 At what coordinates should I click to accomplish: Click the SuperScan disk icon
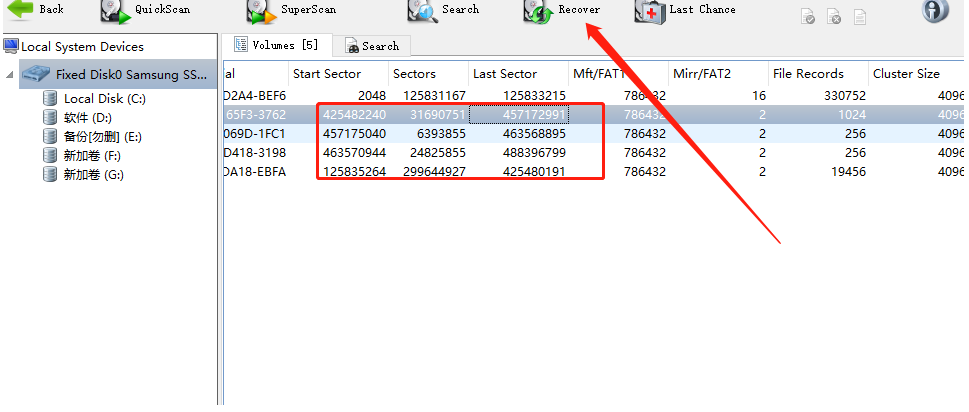coord(261,12)
